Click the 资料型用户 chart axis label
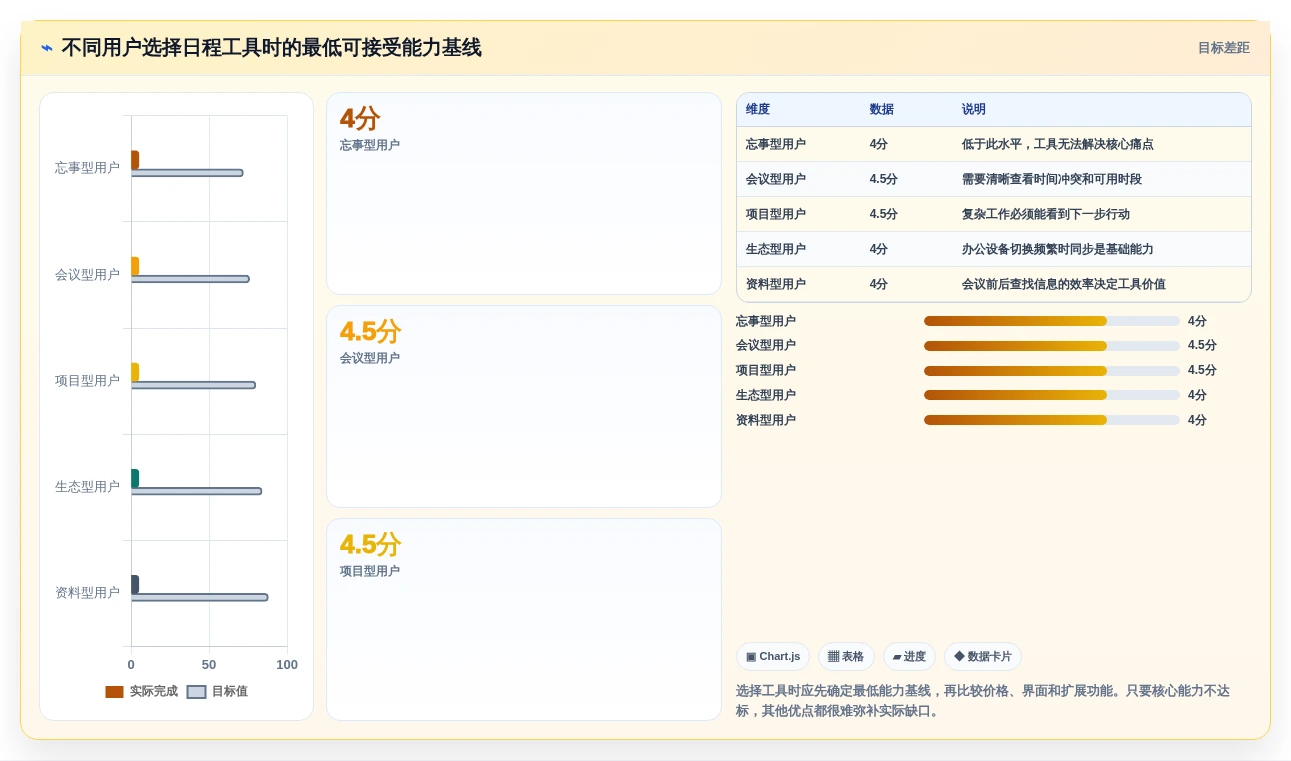This screenshot has width=1291, height=761. tap(87, 593)
